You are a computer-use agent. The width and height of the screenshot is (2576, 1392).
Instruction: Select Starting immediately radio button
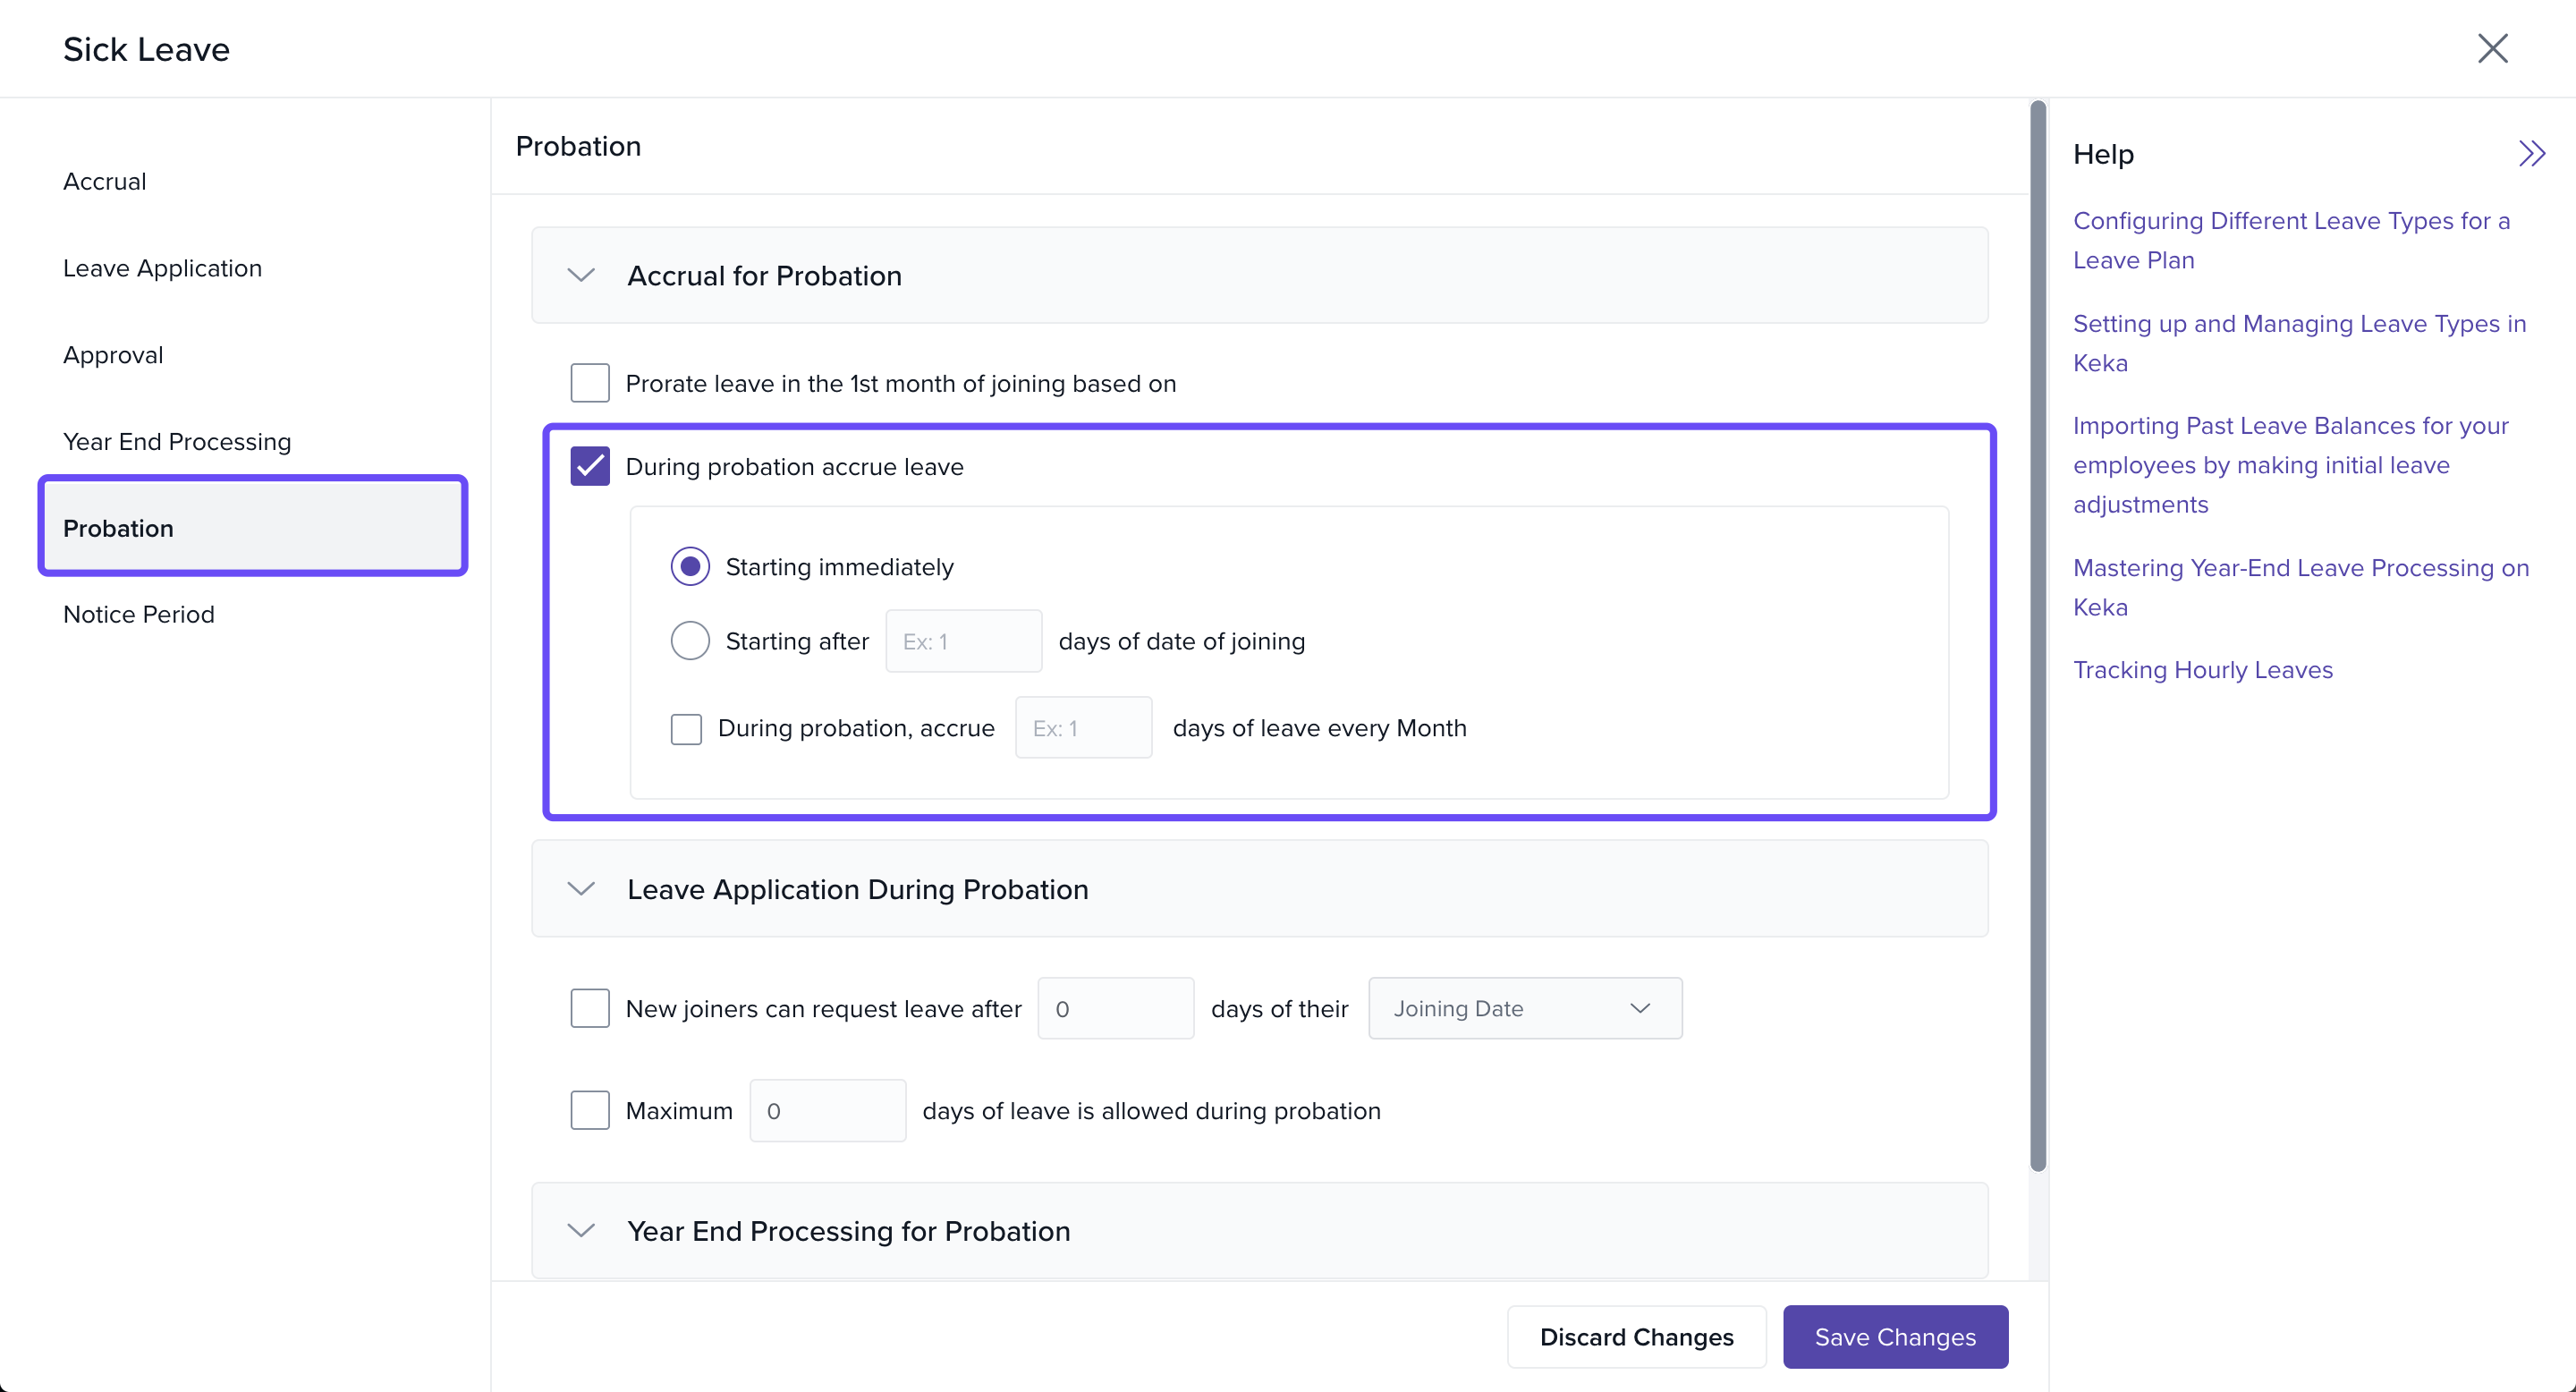pyautogui.click(x=690, y=567)
